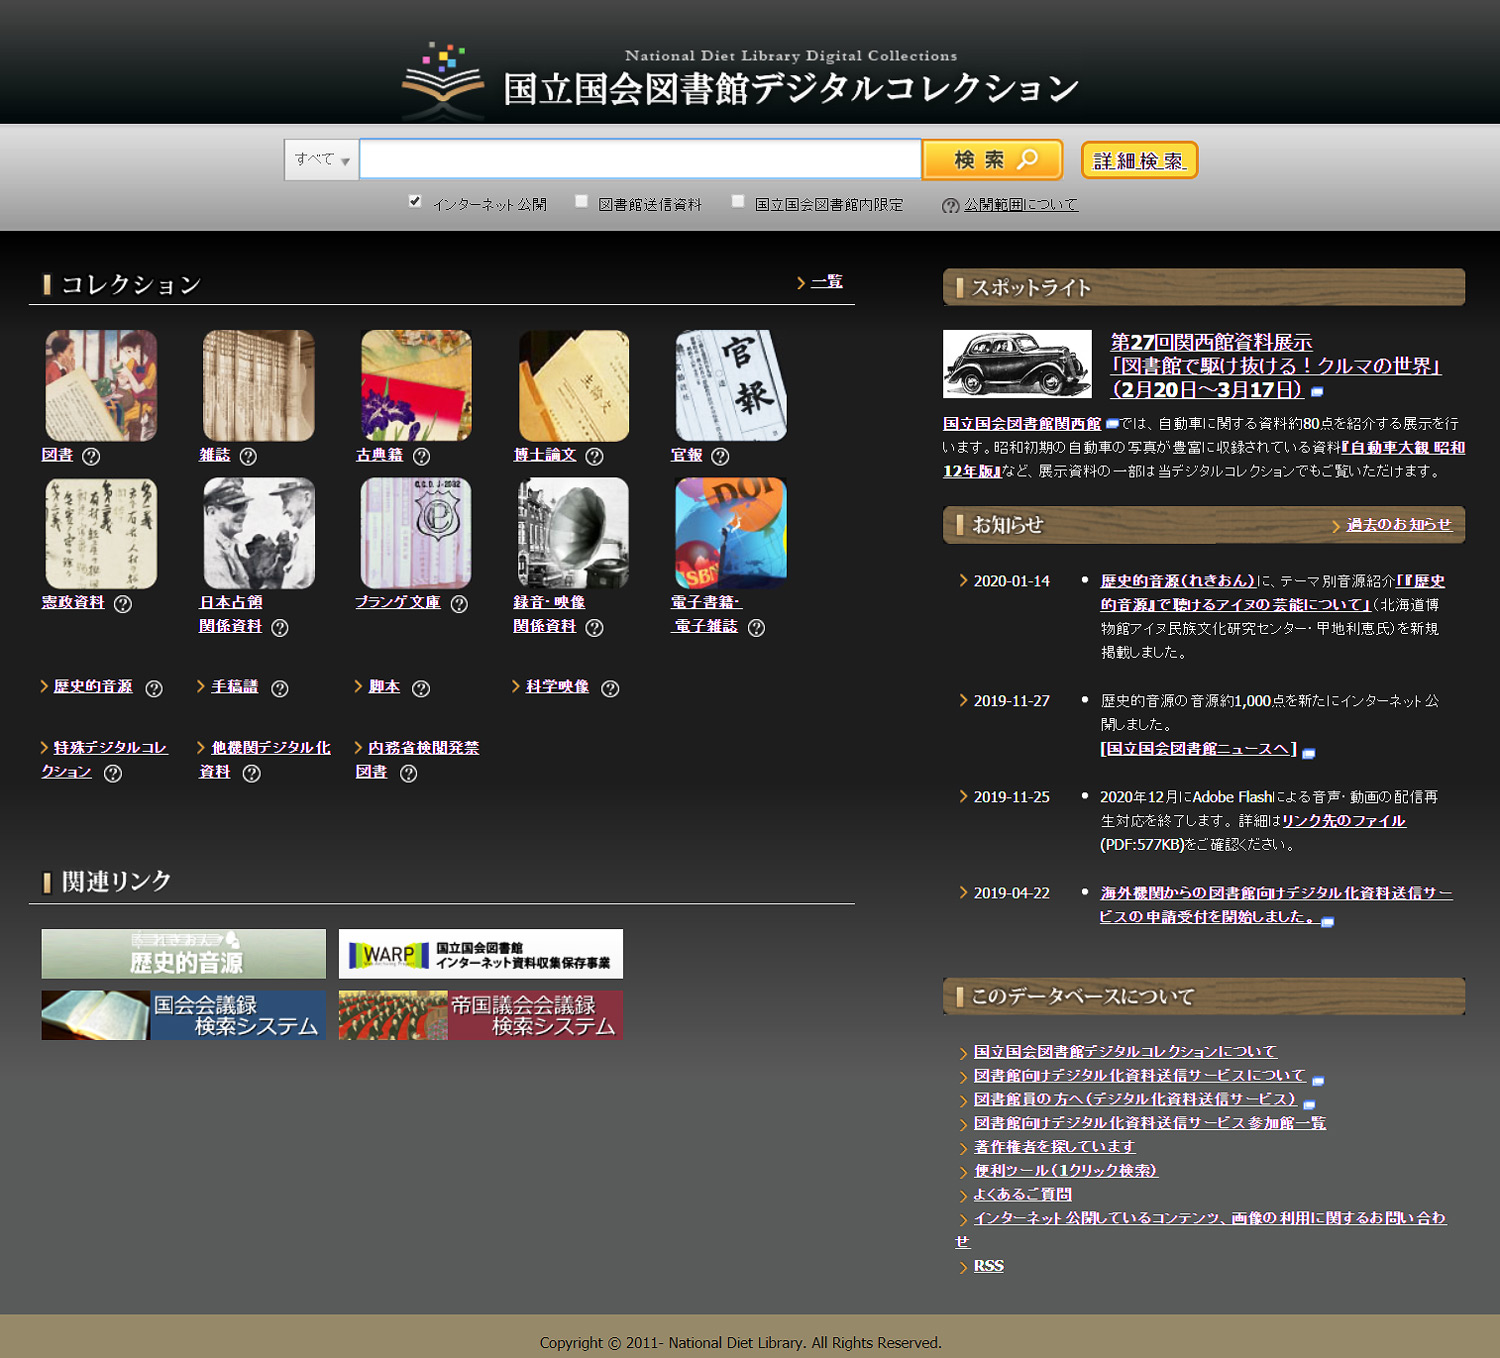Click the help icon next to 日本占領関係資料
This screenshot has height=1358, width=1500.
coord(280,628)
